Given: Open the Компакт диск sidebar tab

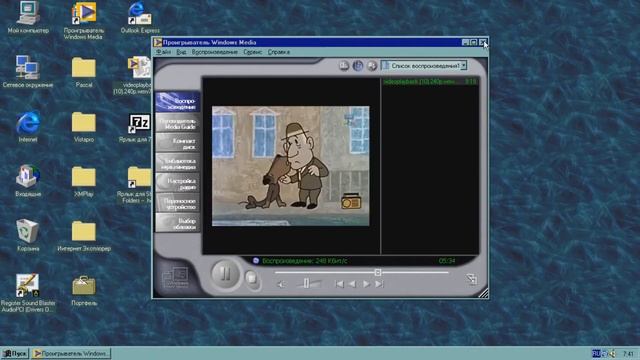Looking at the screenshot, I should pos(178,143).
